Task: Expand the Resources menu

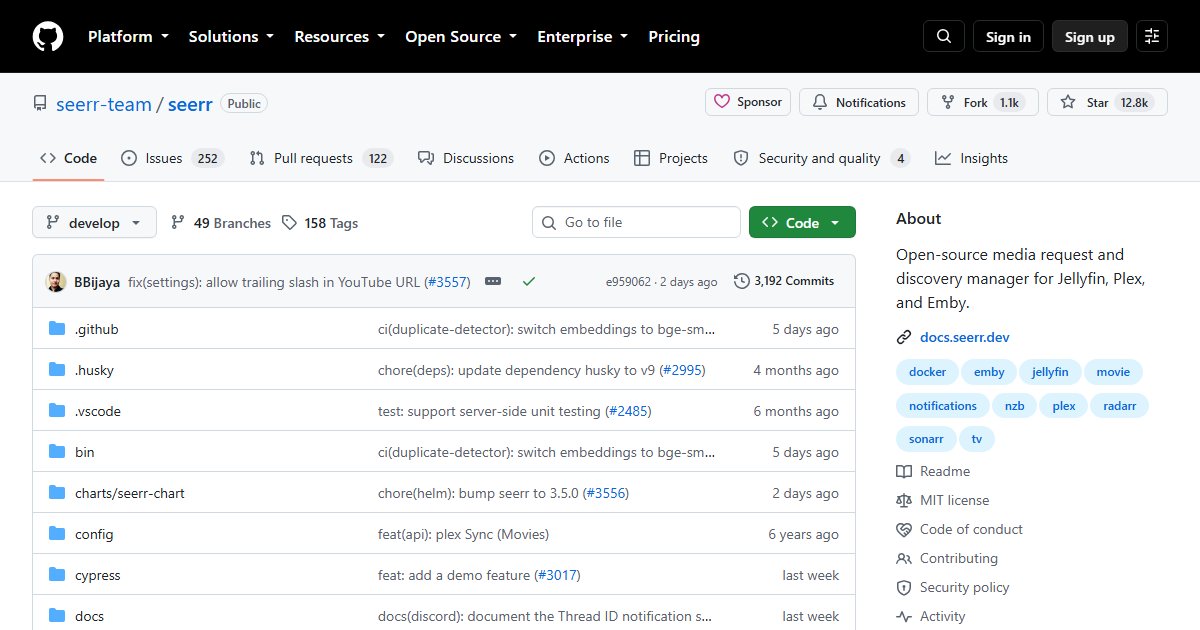Action: click(x=339, y=37)
